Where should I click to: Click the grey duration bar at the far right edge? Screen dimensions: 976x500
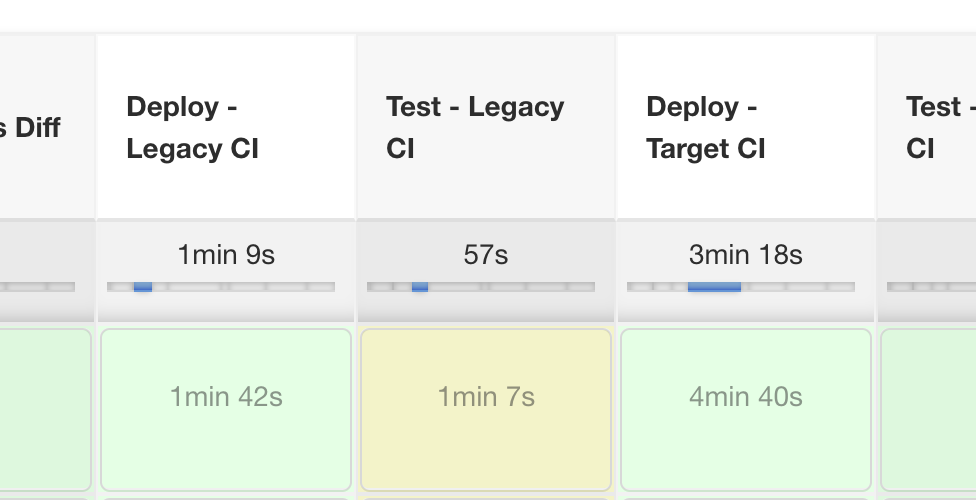[931, 287]
